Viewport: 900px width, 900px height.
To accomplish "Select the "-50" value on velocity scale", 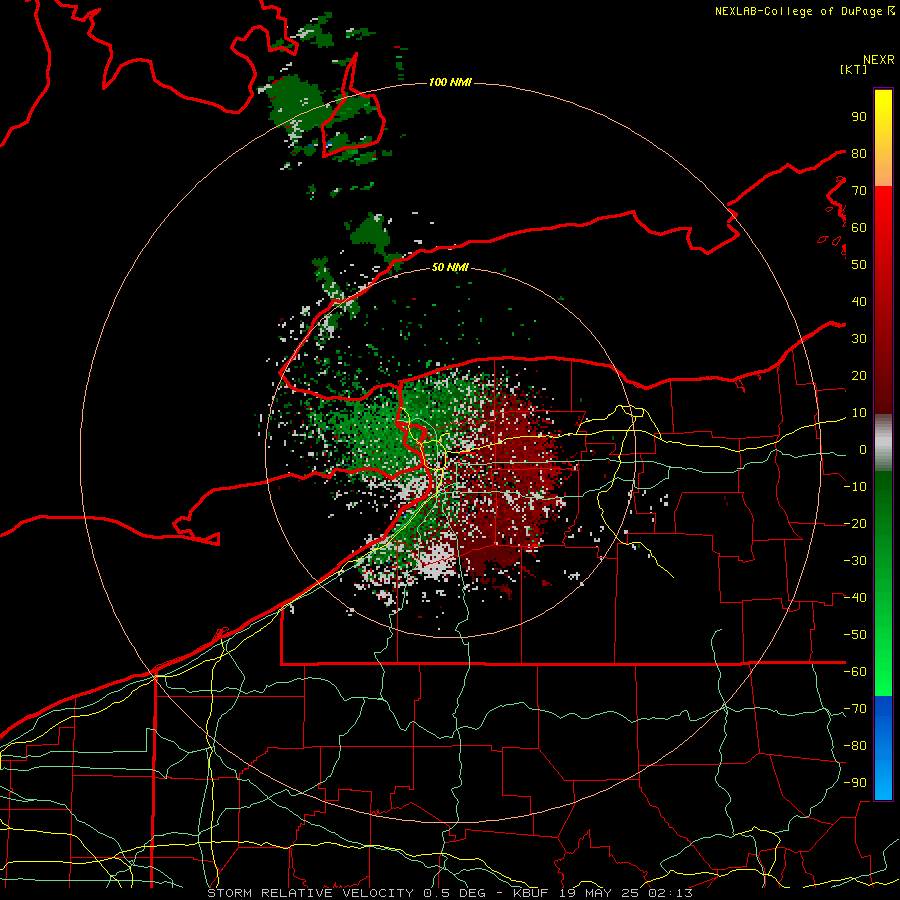I will [855, 635].
